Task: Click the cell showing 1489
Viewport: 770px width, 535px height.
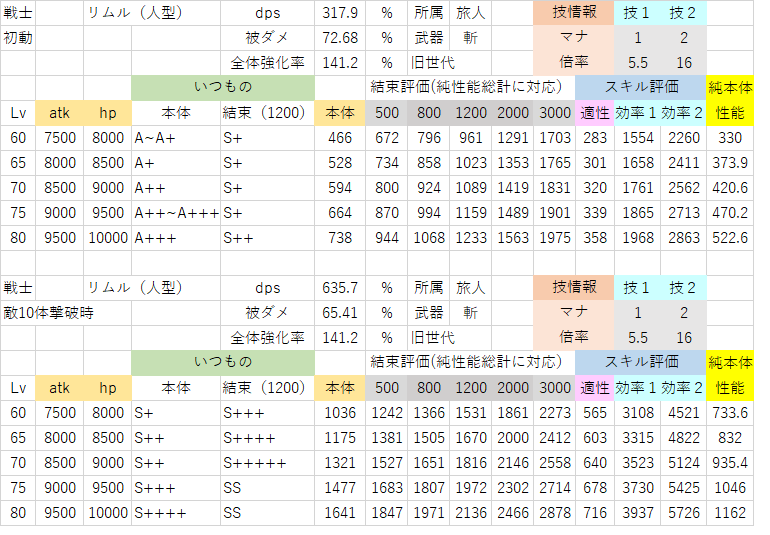Action: pos(512,213)
